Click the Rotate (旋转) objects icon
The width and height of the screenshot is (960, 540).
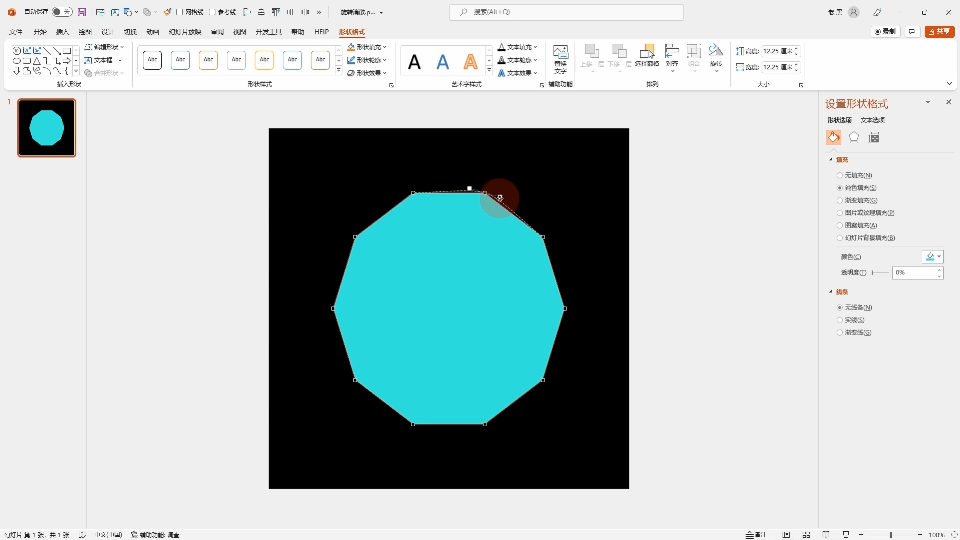[x=716, y=55]
